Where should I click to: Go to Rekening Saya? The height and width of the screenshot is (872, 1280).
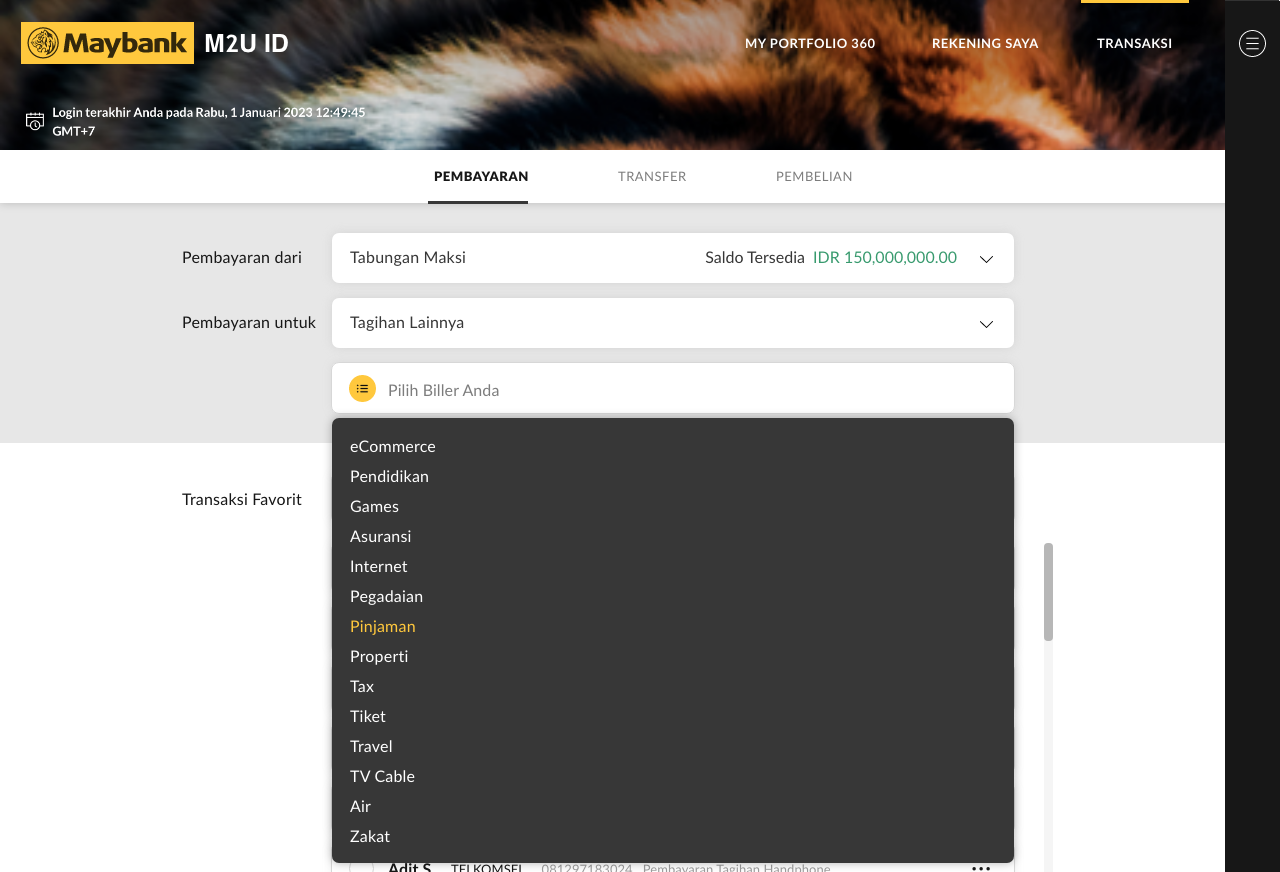click(x=985, y=44)
